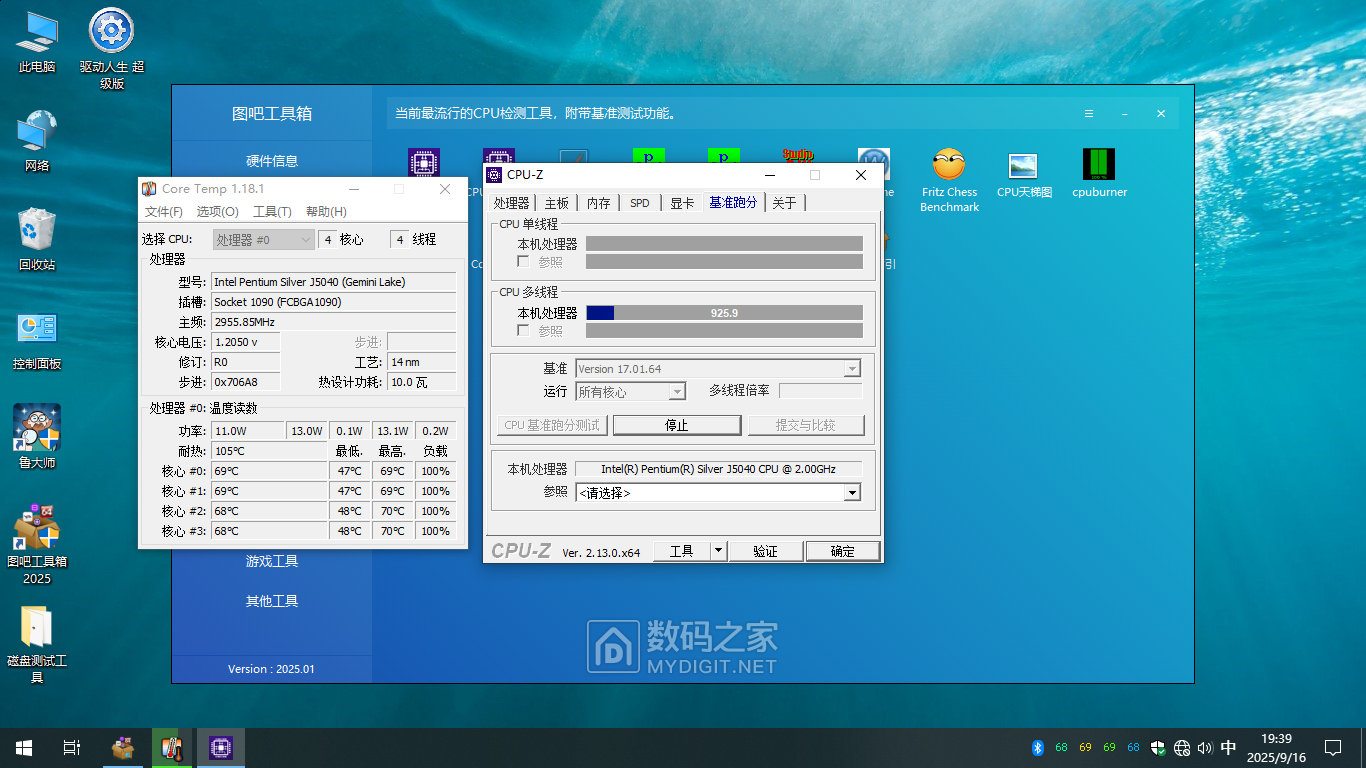Screen dimensions: 1366x768
Task: Click the network status tray icon
Action: coord(1182,748)
